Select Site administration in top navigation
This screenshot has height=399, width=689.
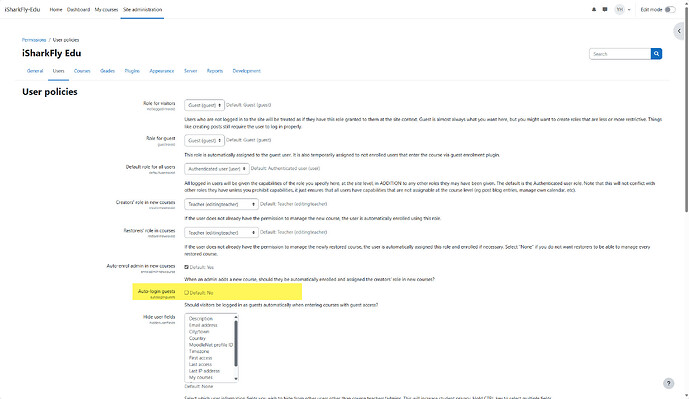tap(142, 9)
